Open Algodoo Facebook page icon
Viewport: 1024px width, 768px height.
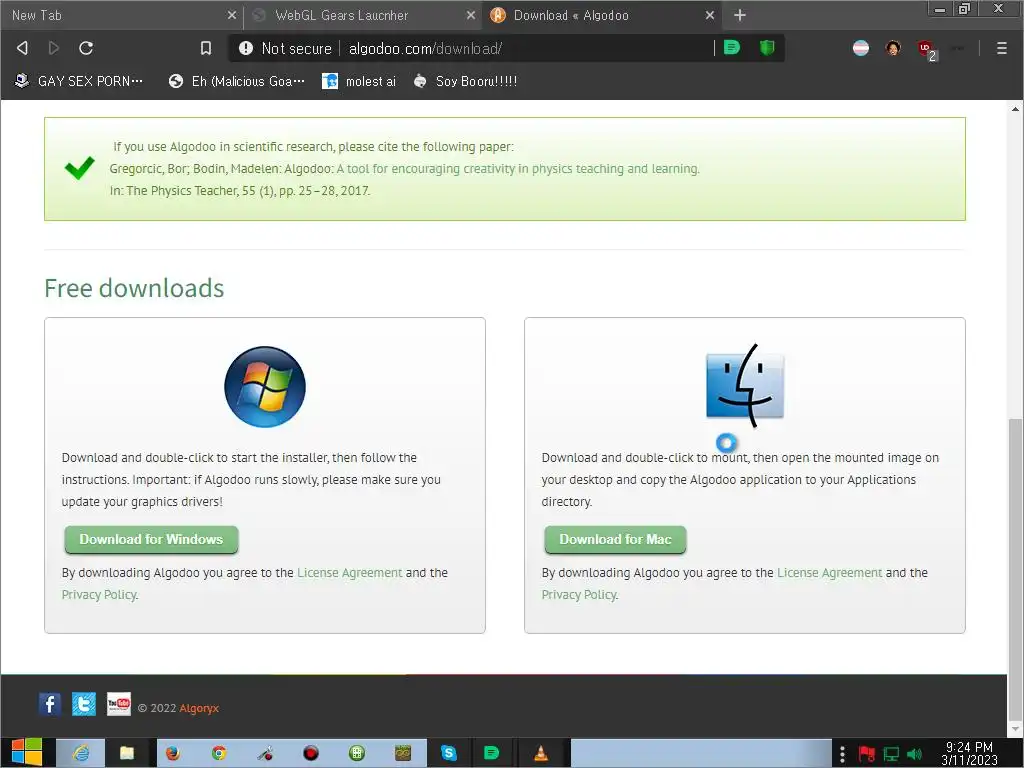50,704
